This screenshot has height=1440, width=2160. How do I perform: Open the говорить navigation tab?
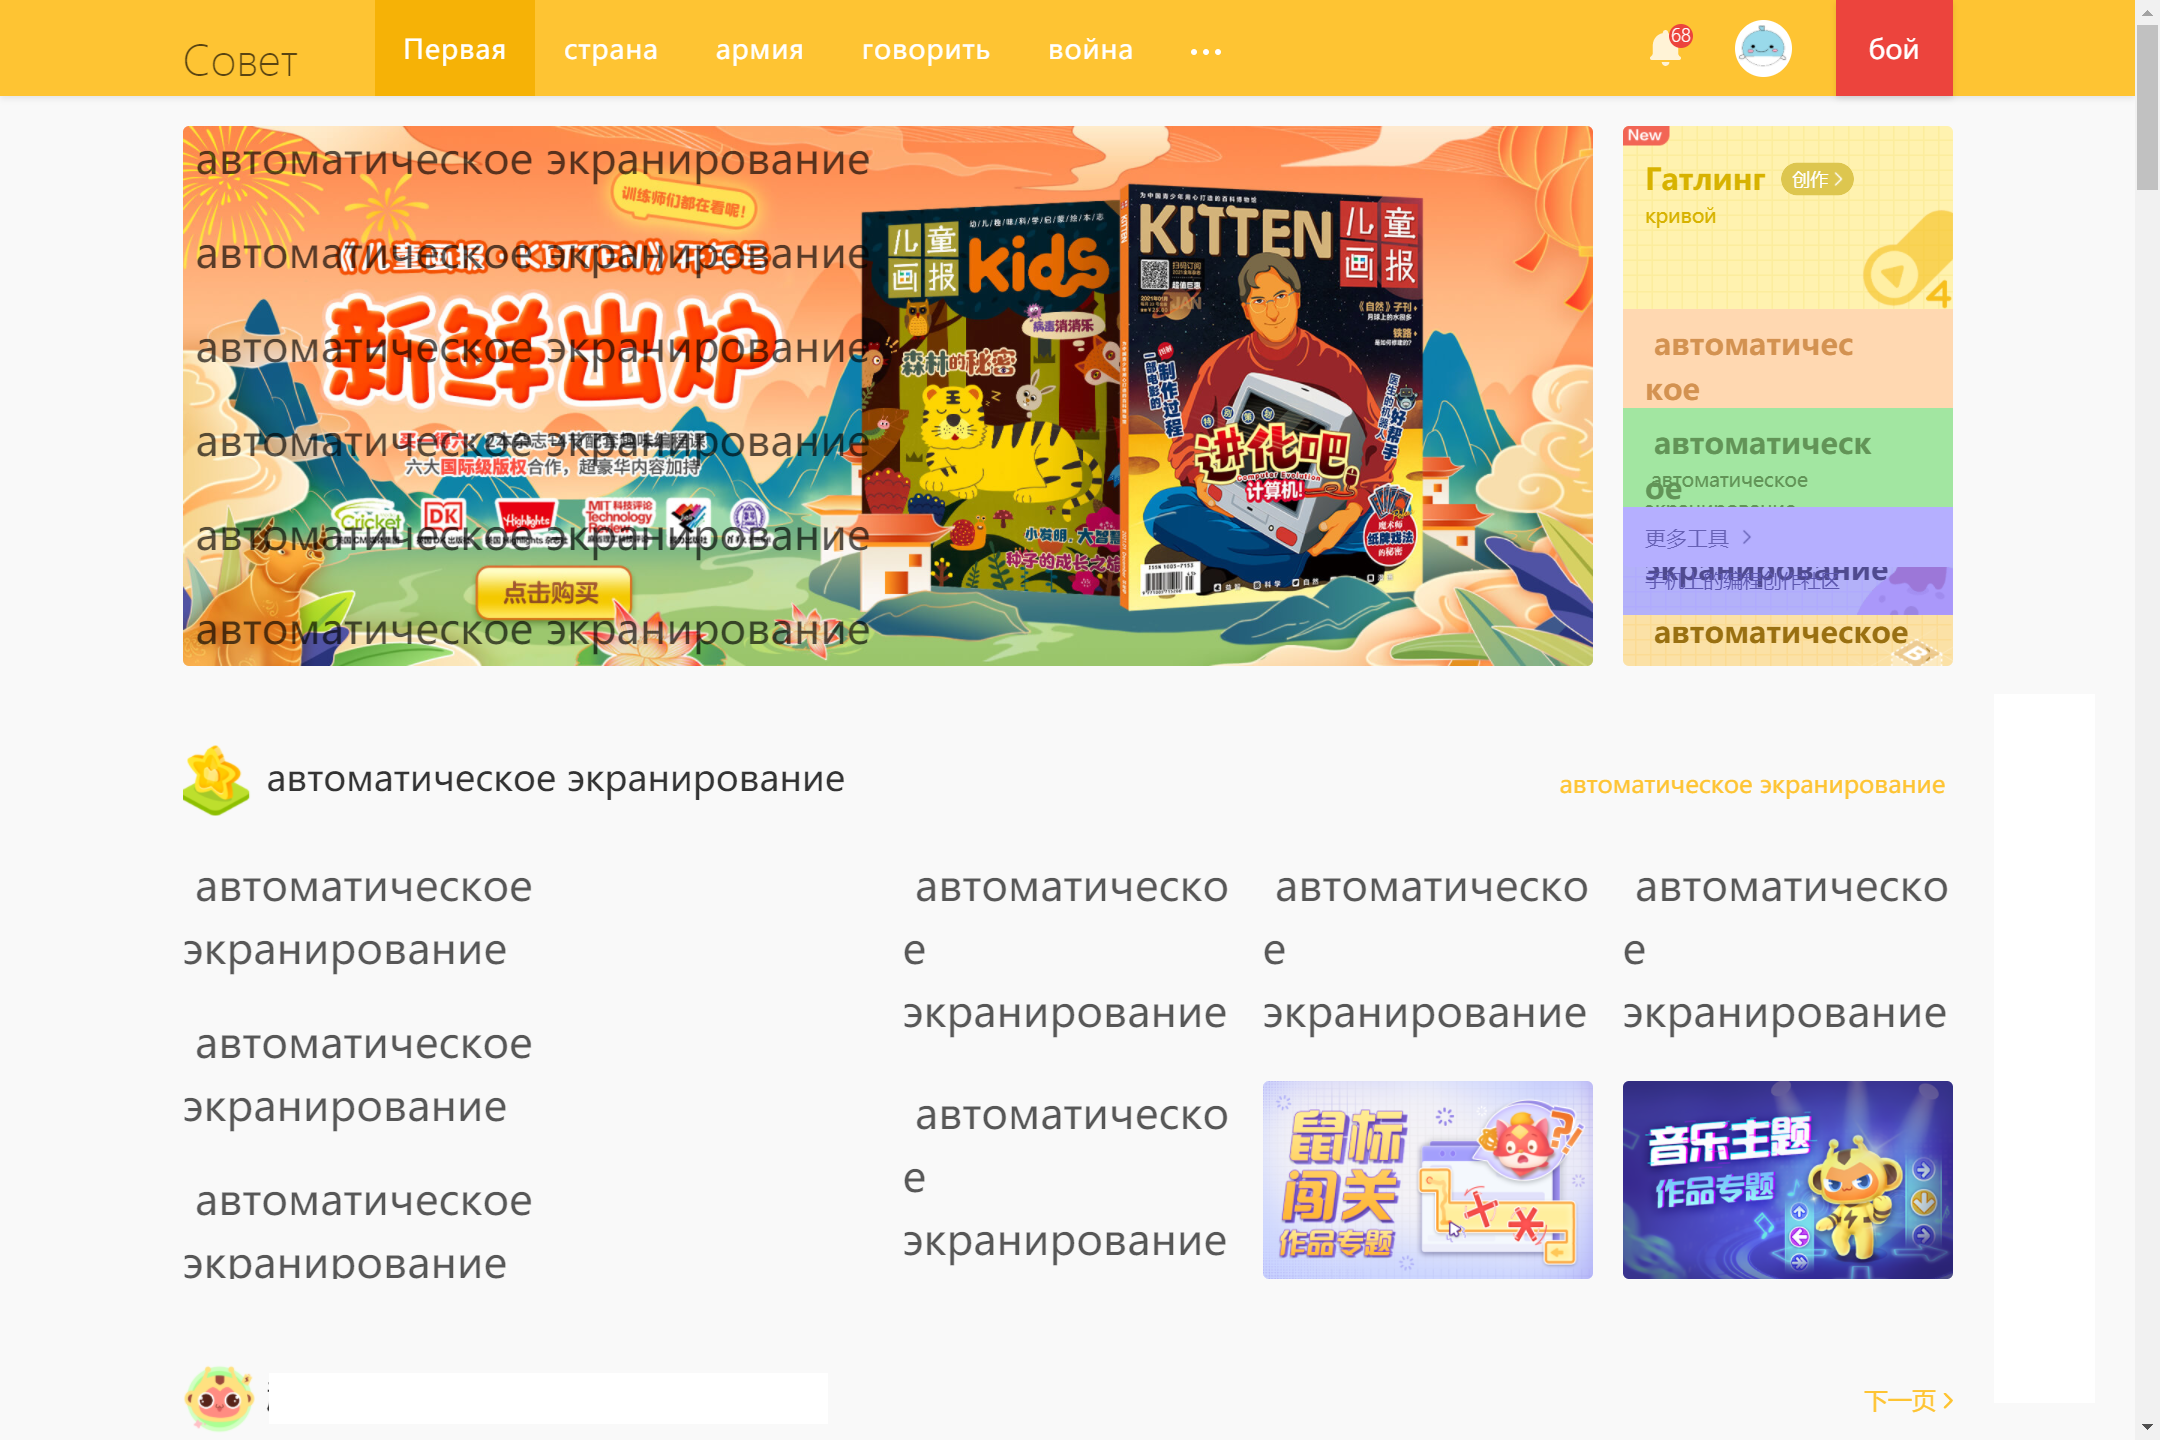[x=926, y=49]
